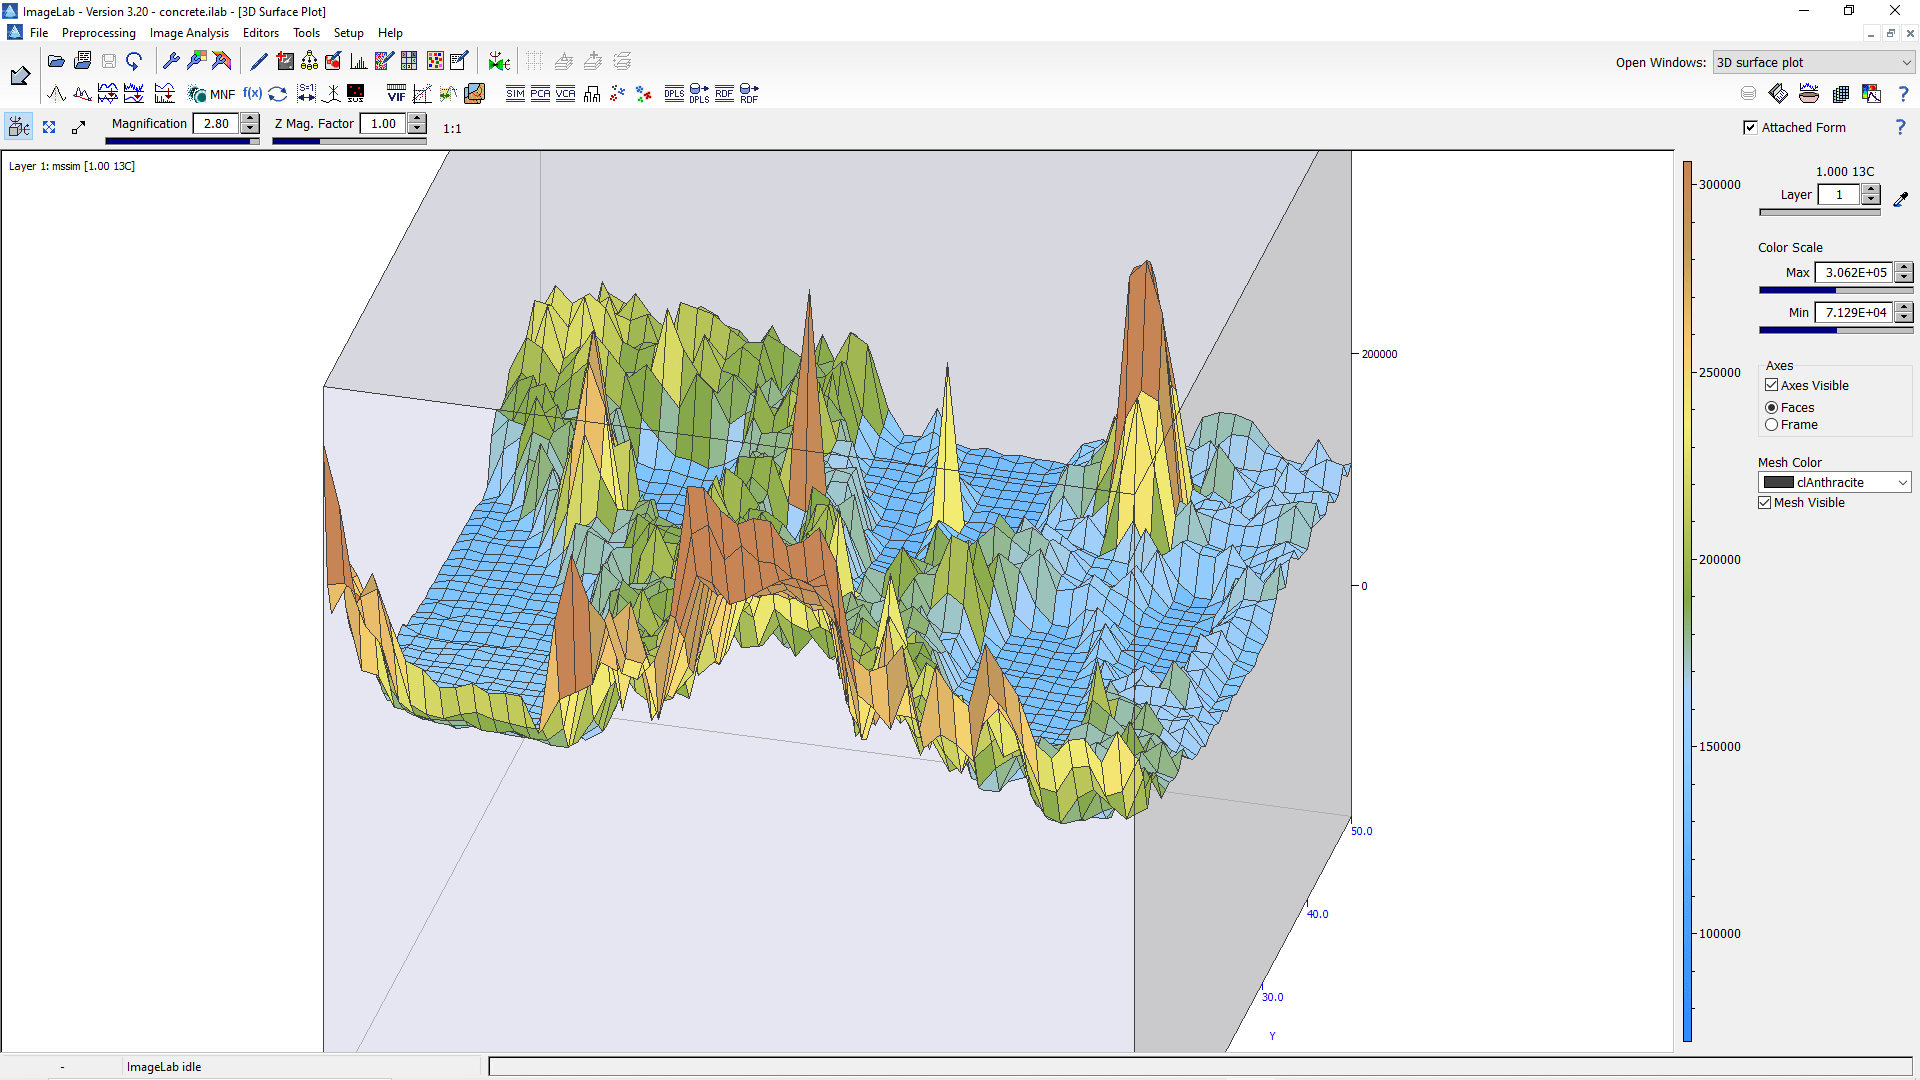Click the refresh cycle arrows icon
Viewport: 1920px width, 1080px height.
pyautogui.click(x=278, y=94)
